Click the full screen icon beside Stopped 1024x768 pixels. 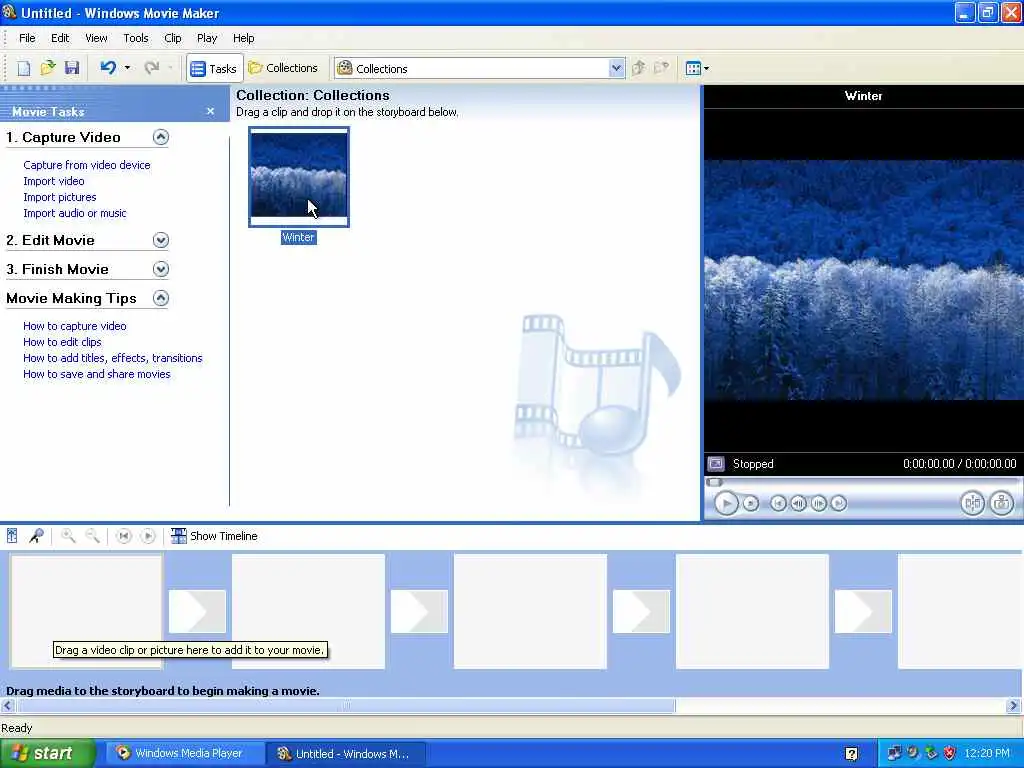click(716, 464)
